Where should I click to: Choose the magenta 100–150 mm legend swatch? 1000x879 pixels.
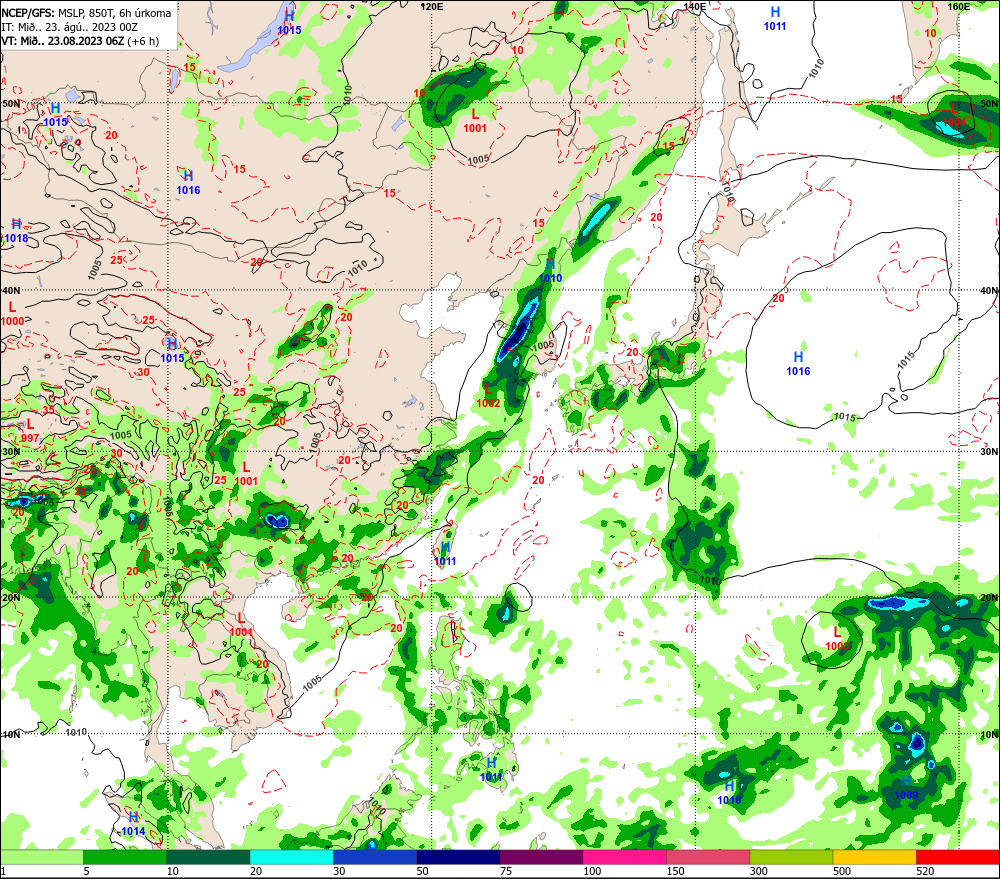click(625, 857)
